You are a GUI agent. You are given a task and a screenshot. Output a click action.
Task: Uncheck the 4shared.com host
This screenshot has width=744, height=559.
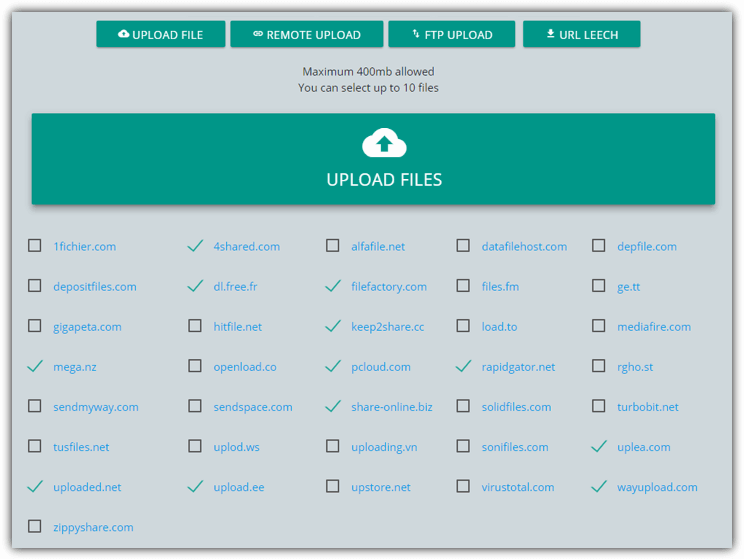point(195,246)
